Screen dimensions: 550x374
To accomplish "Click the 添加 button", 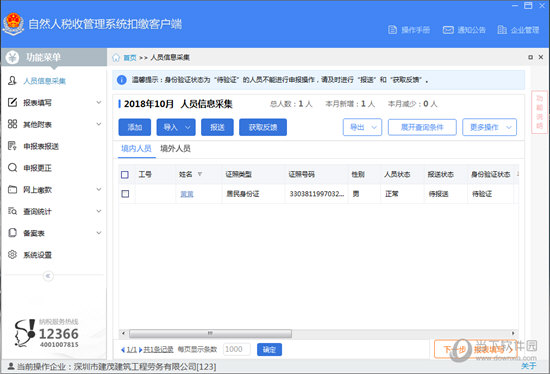I will [135, 127].
